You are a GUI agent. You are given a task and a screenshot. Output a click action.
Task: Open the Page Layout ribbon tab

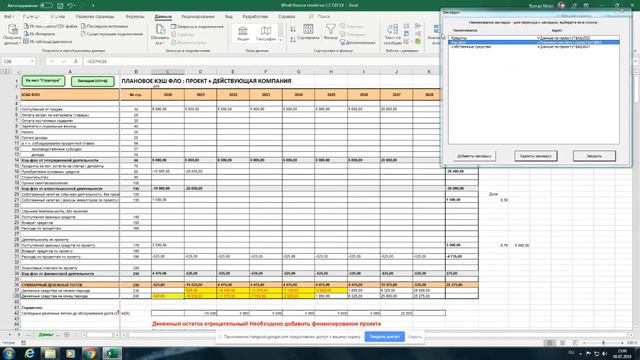point(95,17)
